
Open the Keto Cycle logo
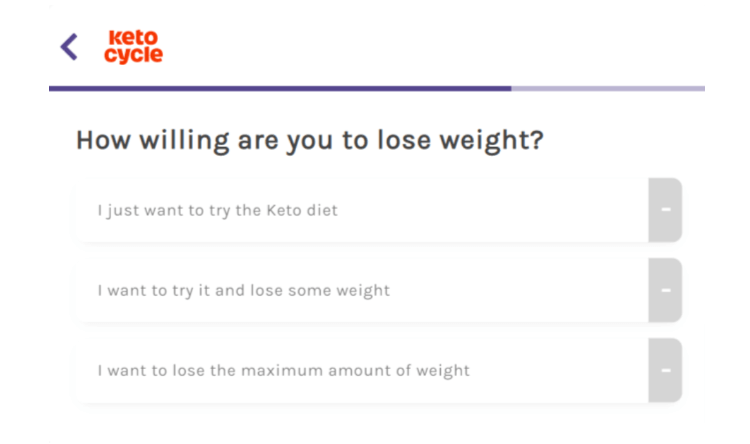tap(133, 47)
